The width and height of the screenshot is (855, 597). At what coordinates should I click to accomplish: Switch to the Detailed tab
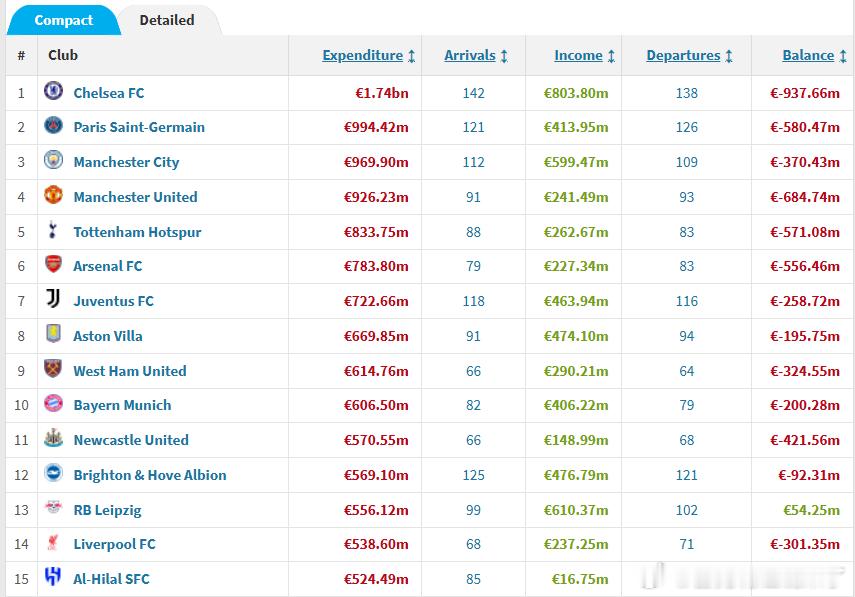[x=167, y=20]
